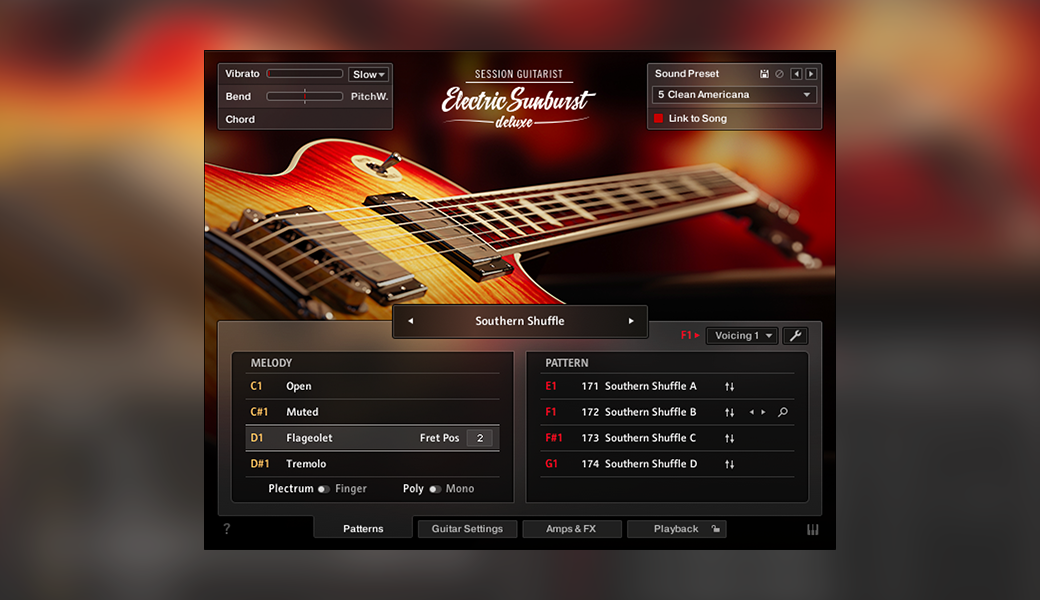
Task: Open the 5 Clean Americana preset dropdown
Action: (734, 95)
